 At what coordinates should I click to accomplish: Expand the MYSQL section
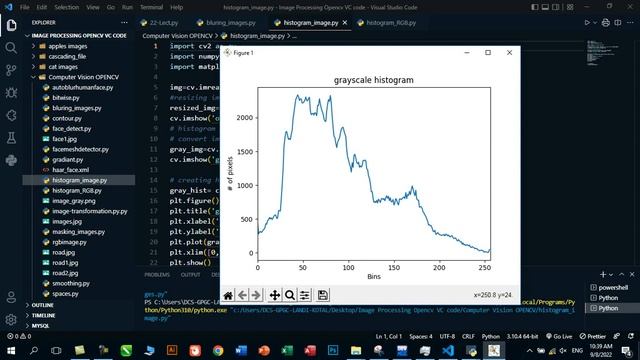[x=40, y=326]
